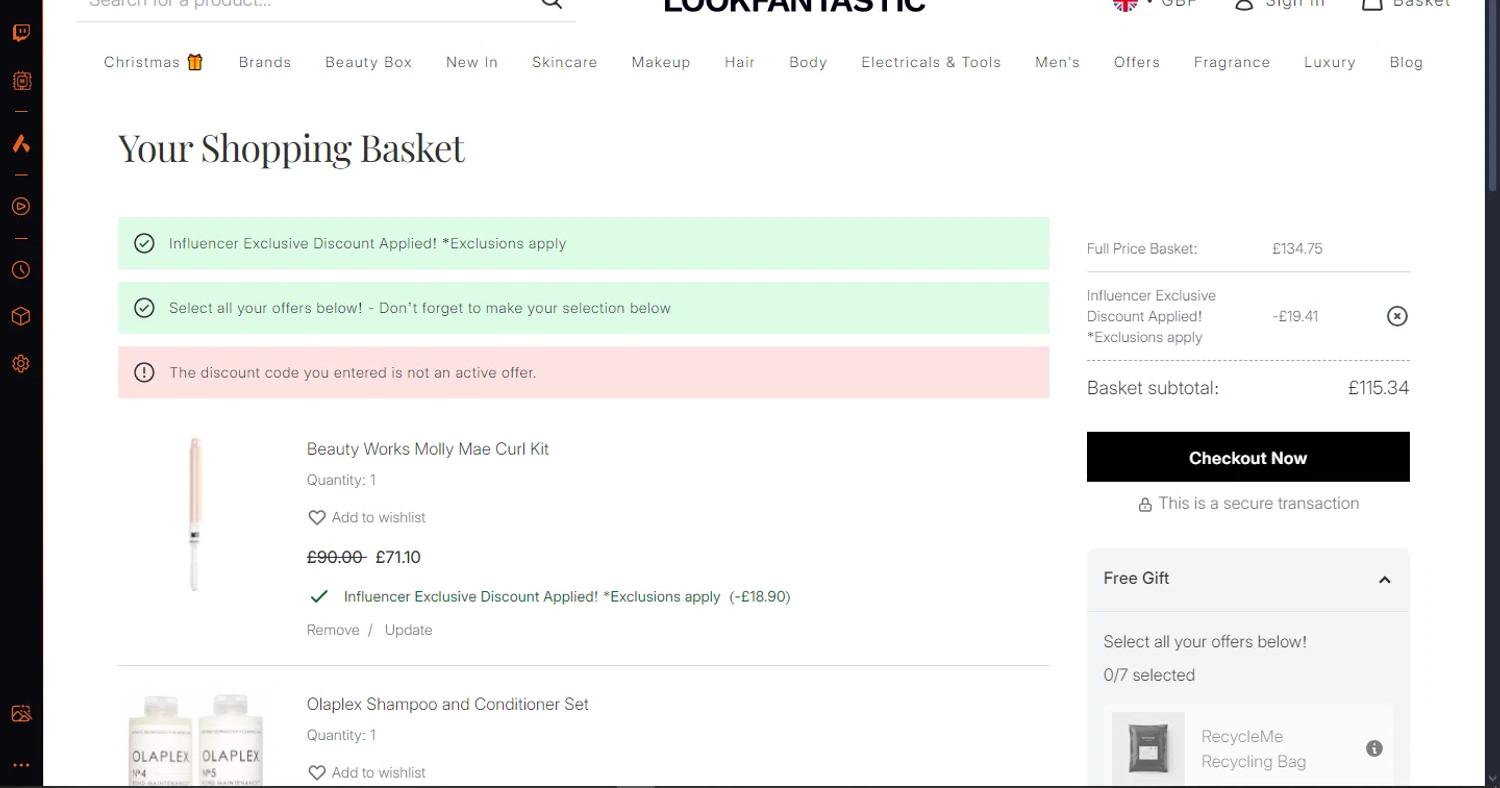Screen dimensions: 1500x788
Task: Click the Checkout Now button
Action: 1248,457
